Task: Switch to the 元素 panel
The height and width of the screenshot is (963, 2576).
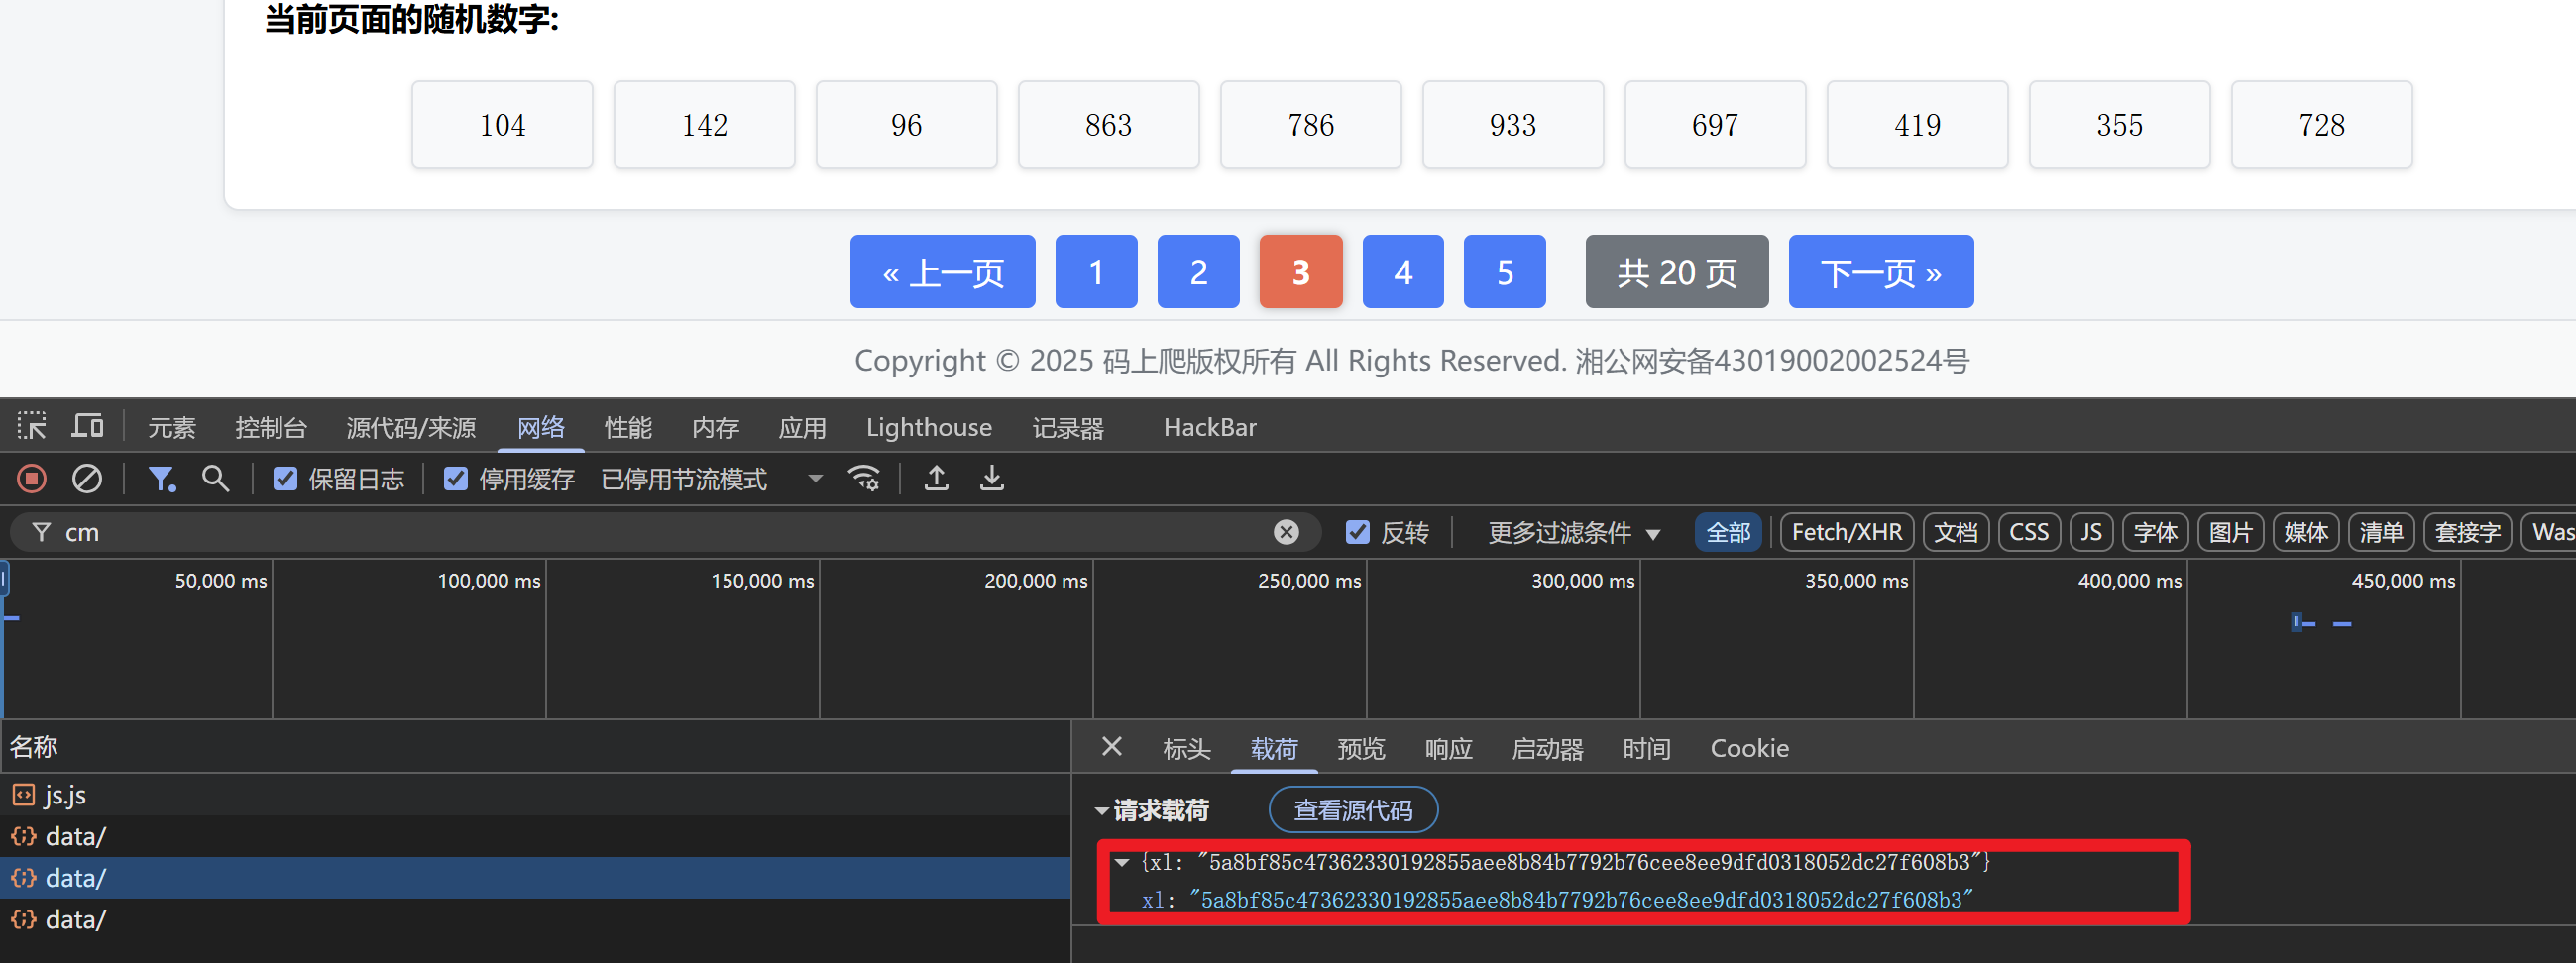Action: (172, 428)
